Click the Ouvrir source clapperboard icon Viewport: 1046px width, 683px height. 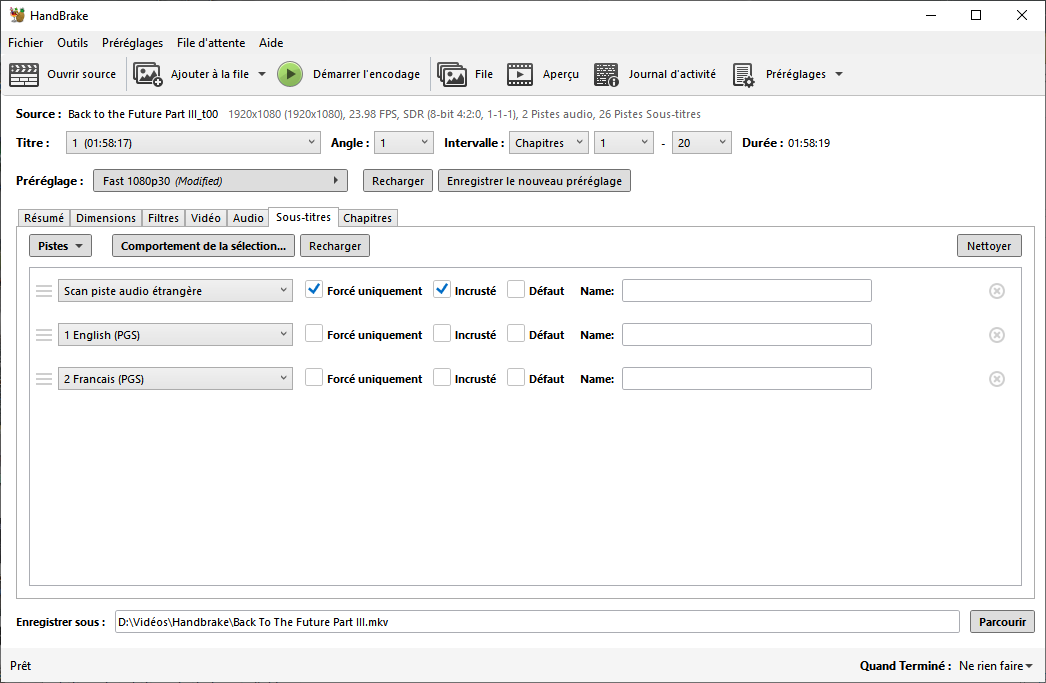pyautogui.click(x=24, y=75)
